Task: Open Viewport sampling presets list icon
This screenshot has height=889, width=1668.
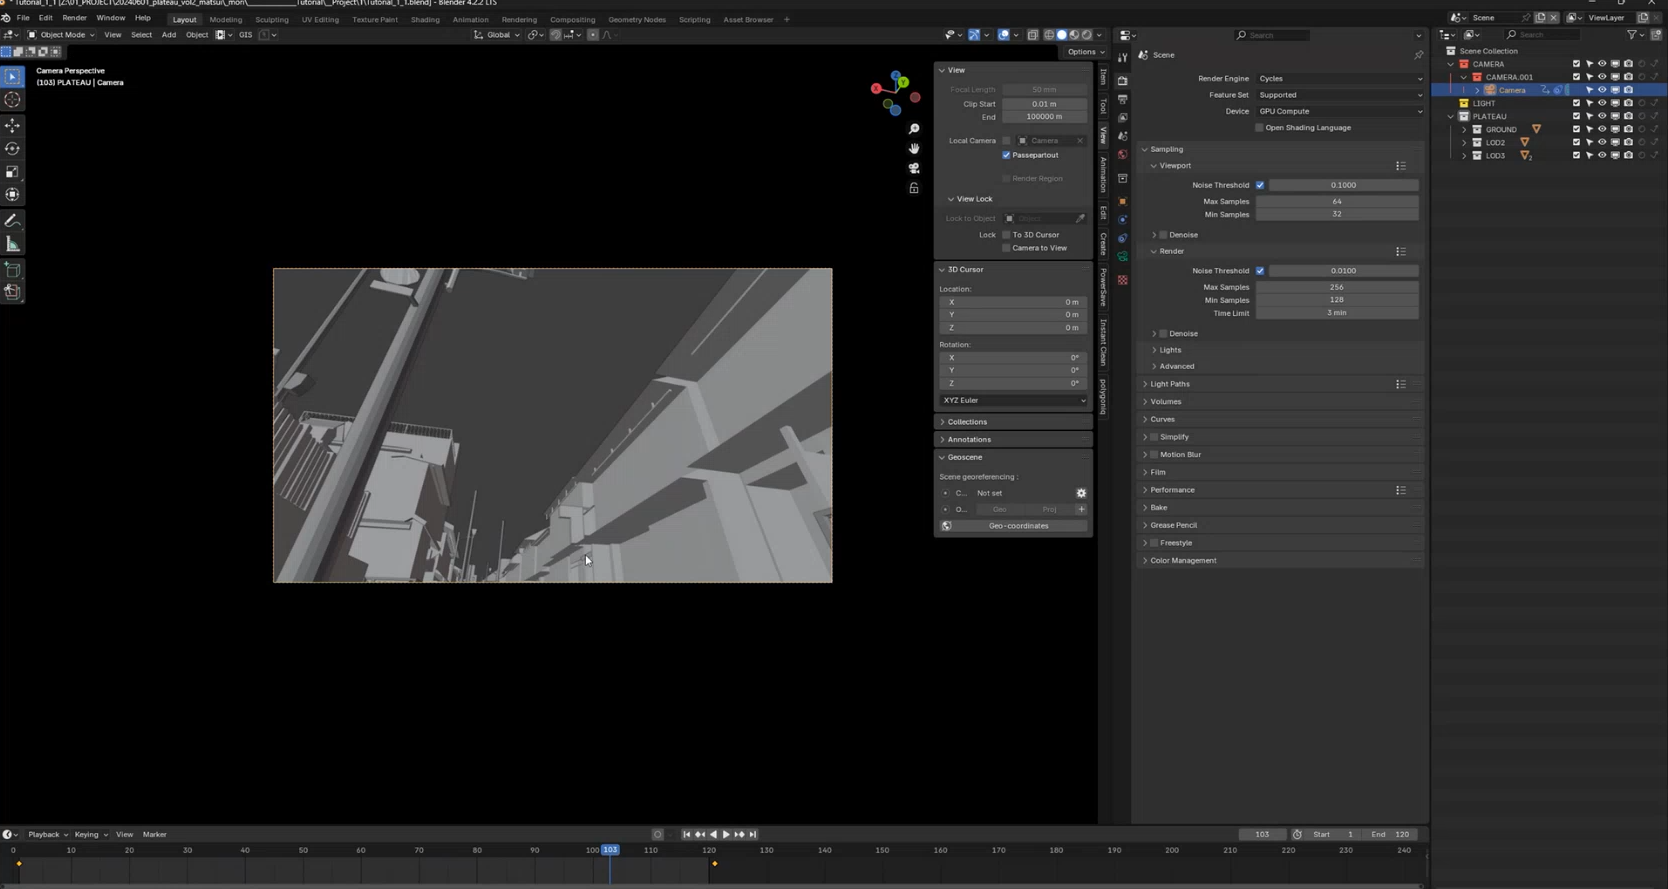Action: (1401, 166)
